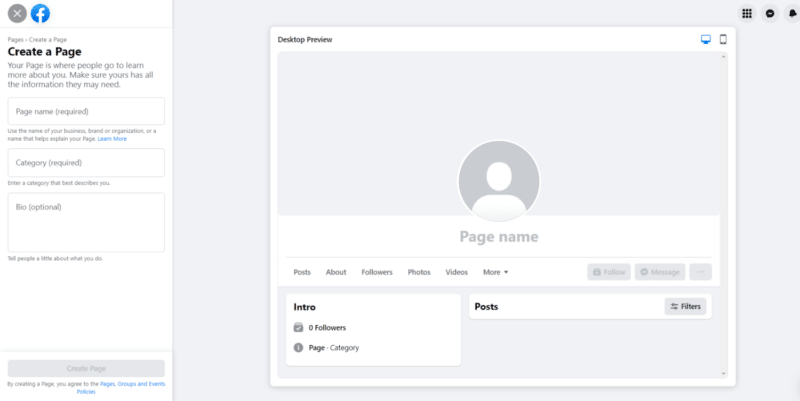Screen dimensions: 800x401
Task: Select the Posts tab in preview
Action: pyautogui.click(x=302, y=272)
